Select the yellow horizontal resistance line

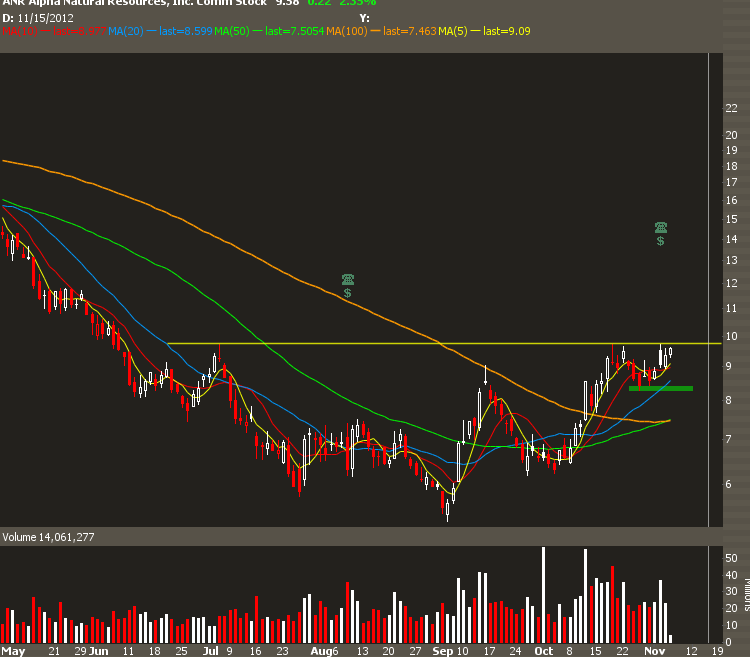(400, 344)
